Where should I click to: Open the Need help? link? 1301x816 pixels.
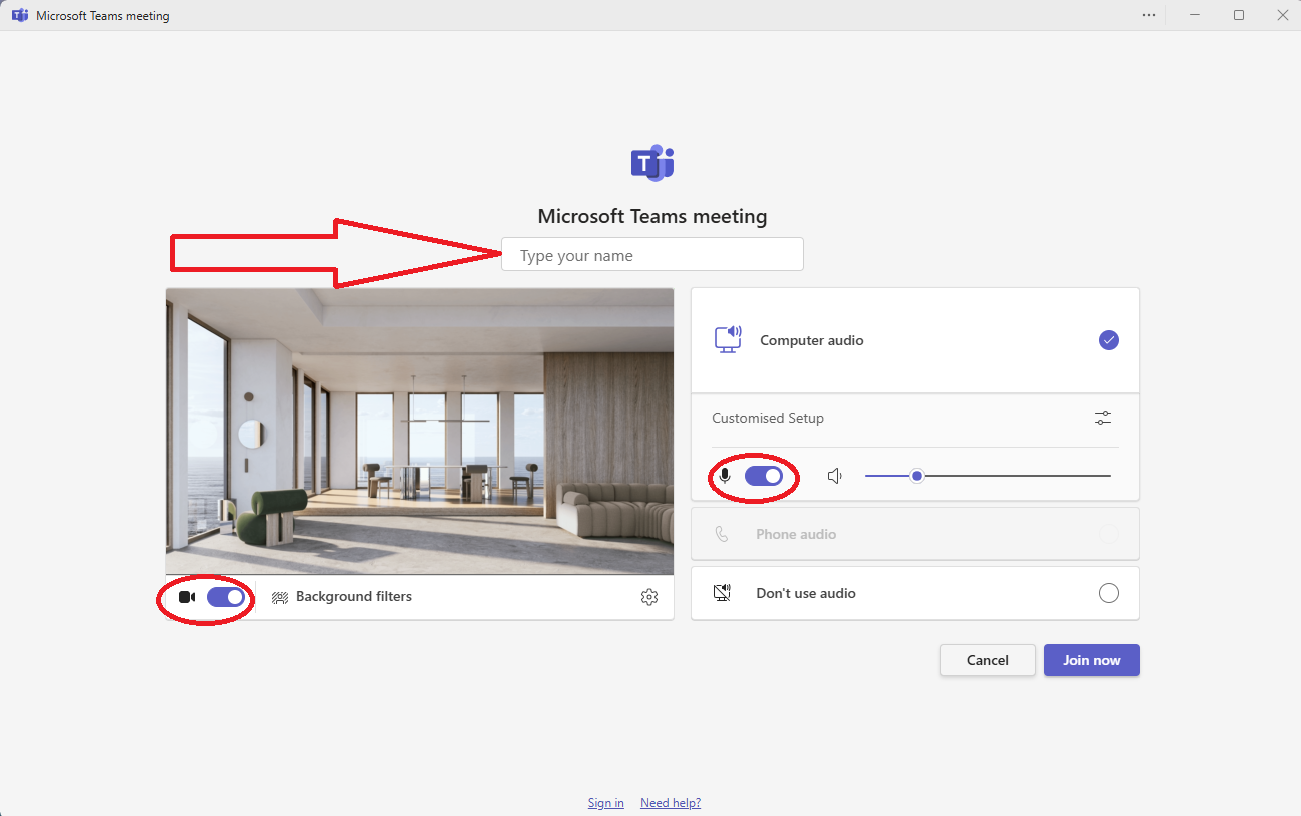[x=670, y=803]
